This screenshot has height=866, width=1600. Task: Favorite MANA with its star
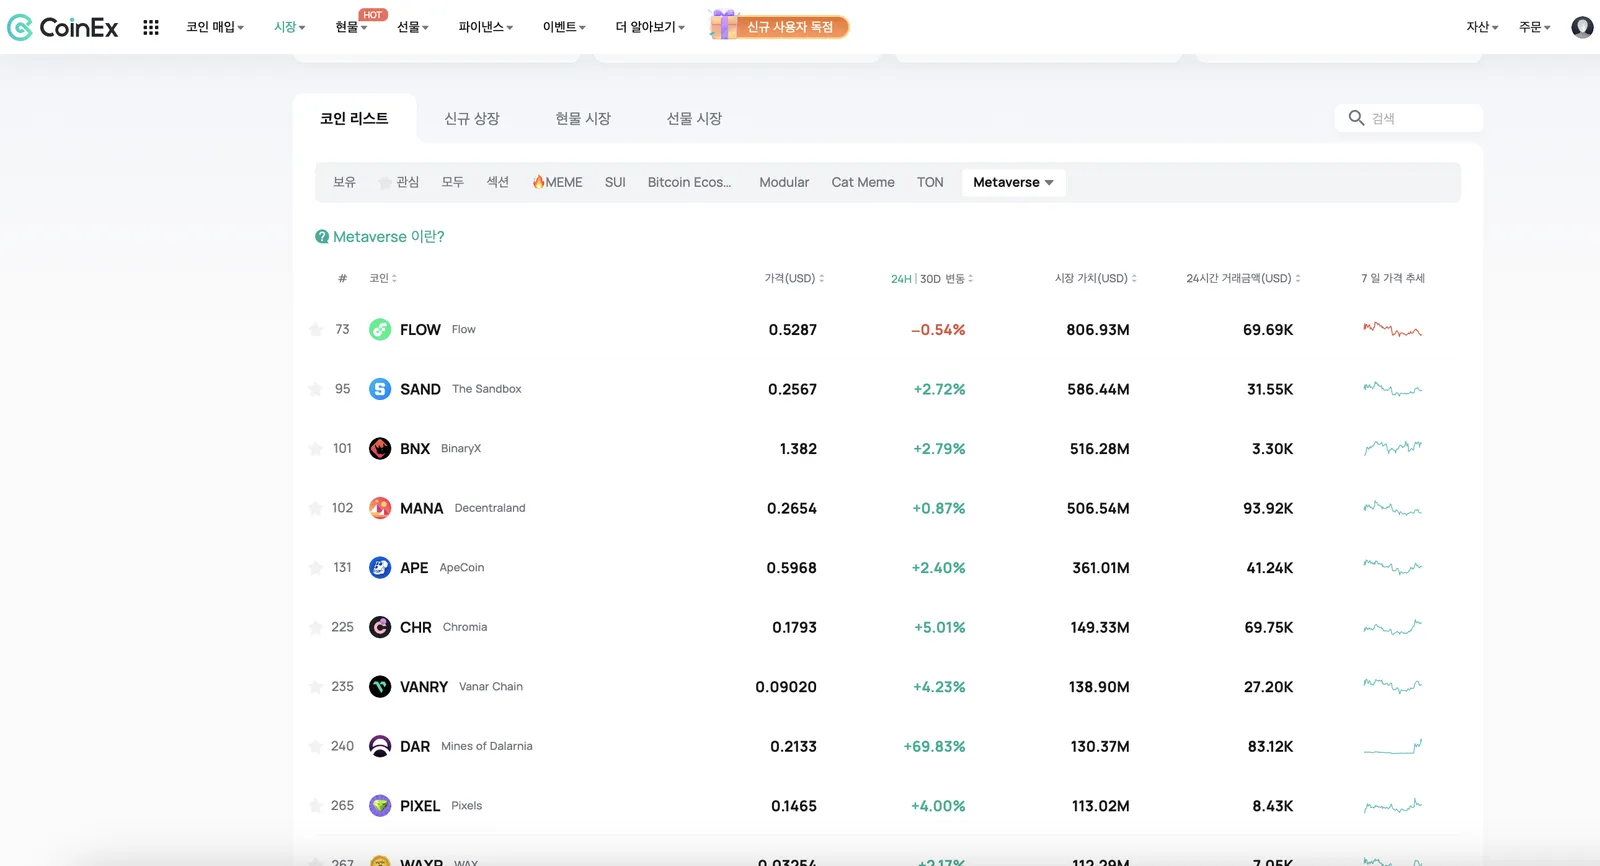point(316,508)
